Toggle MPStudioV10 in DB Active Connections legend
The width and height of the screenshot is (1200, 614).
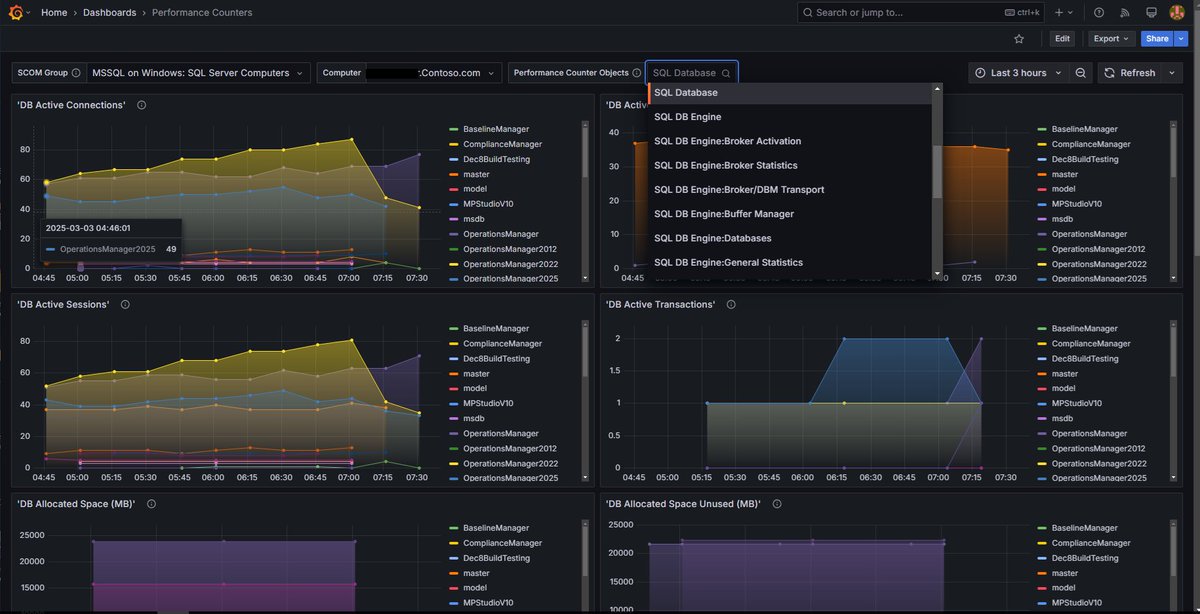coord(488,204)
